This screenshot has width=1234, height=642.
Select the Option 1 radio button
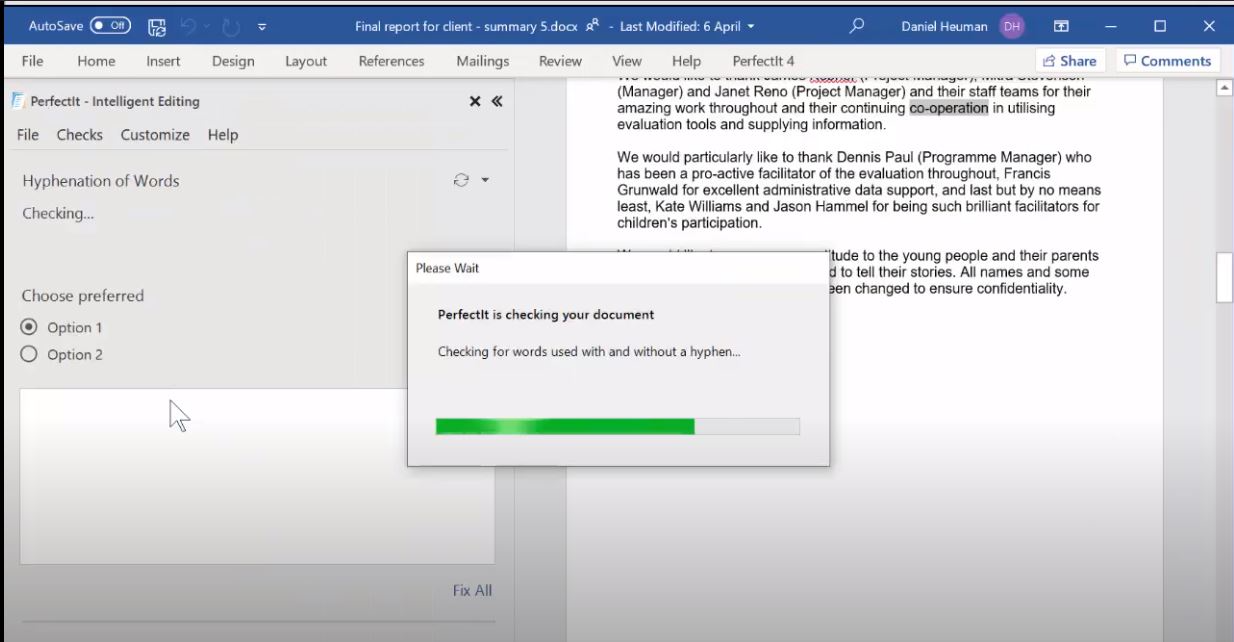point(29,327)
